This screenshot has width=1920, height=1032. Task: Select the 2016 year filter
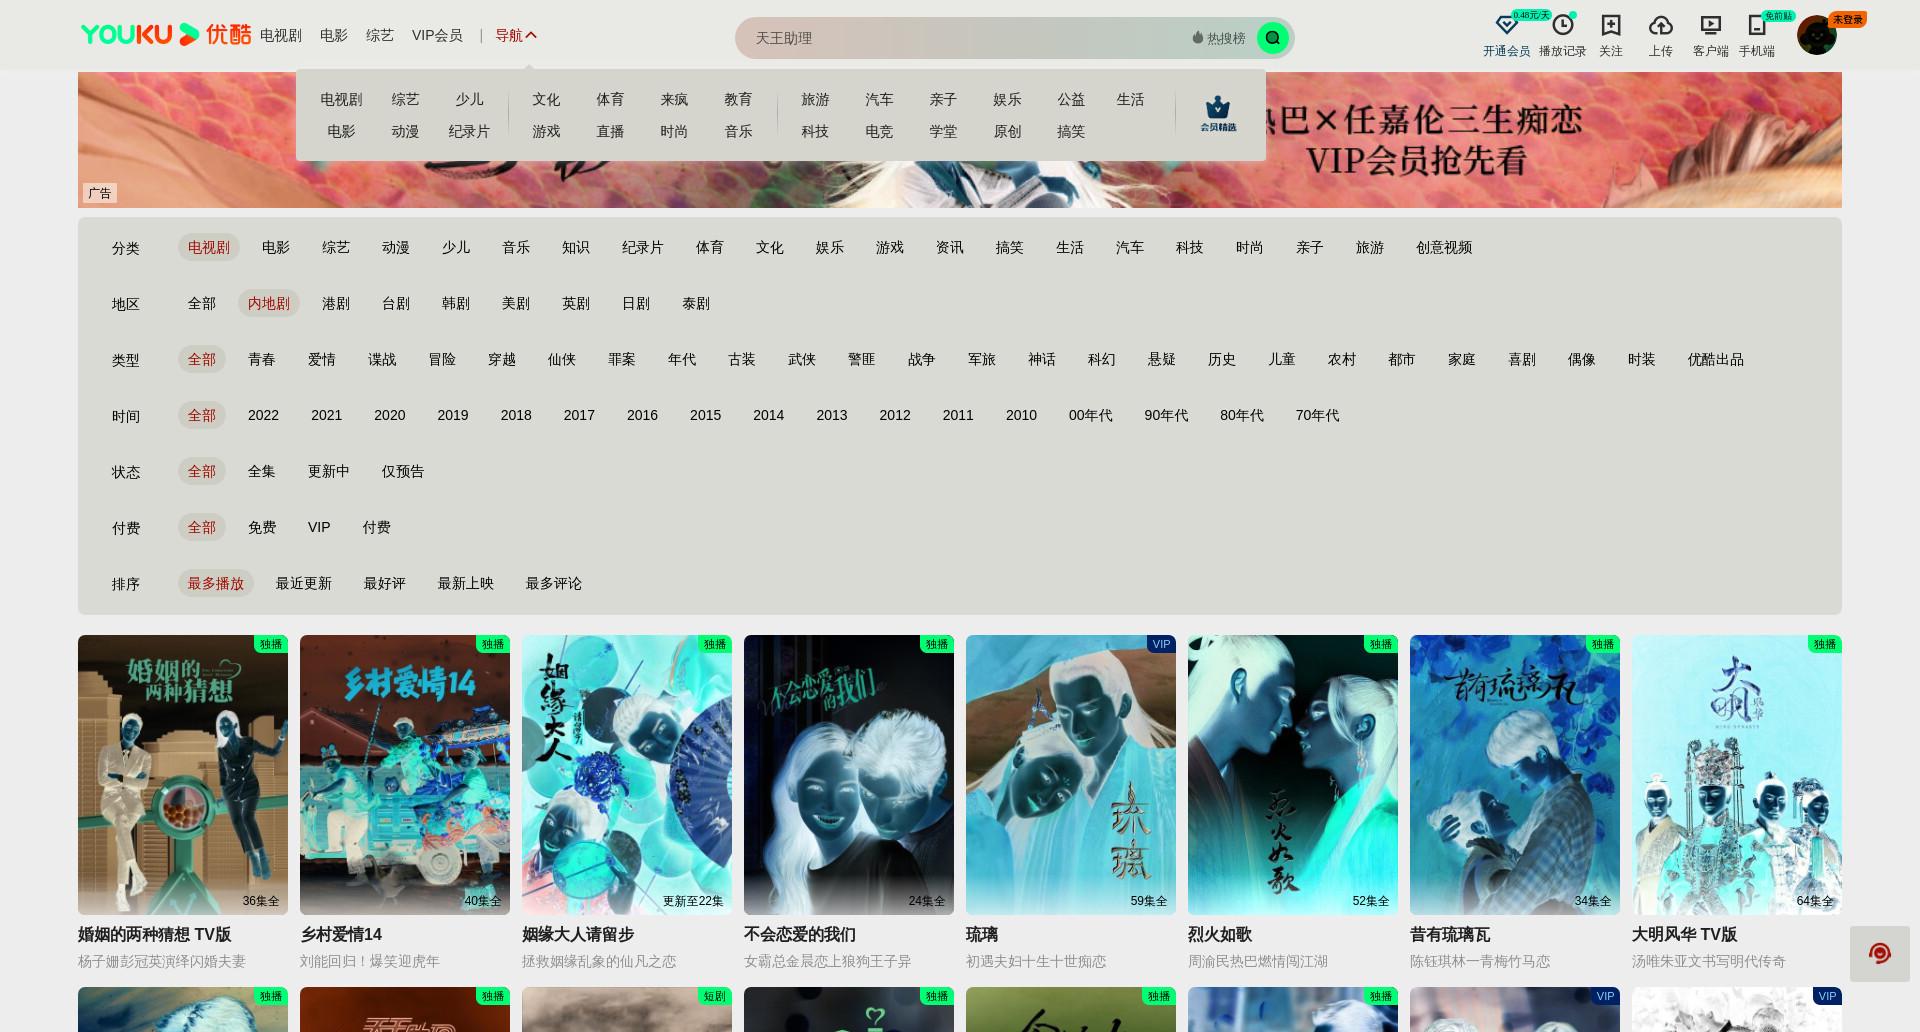click(642, 415)
